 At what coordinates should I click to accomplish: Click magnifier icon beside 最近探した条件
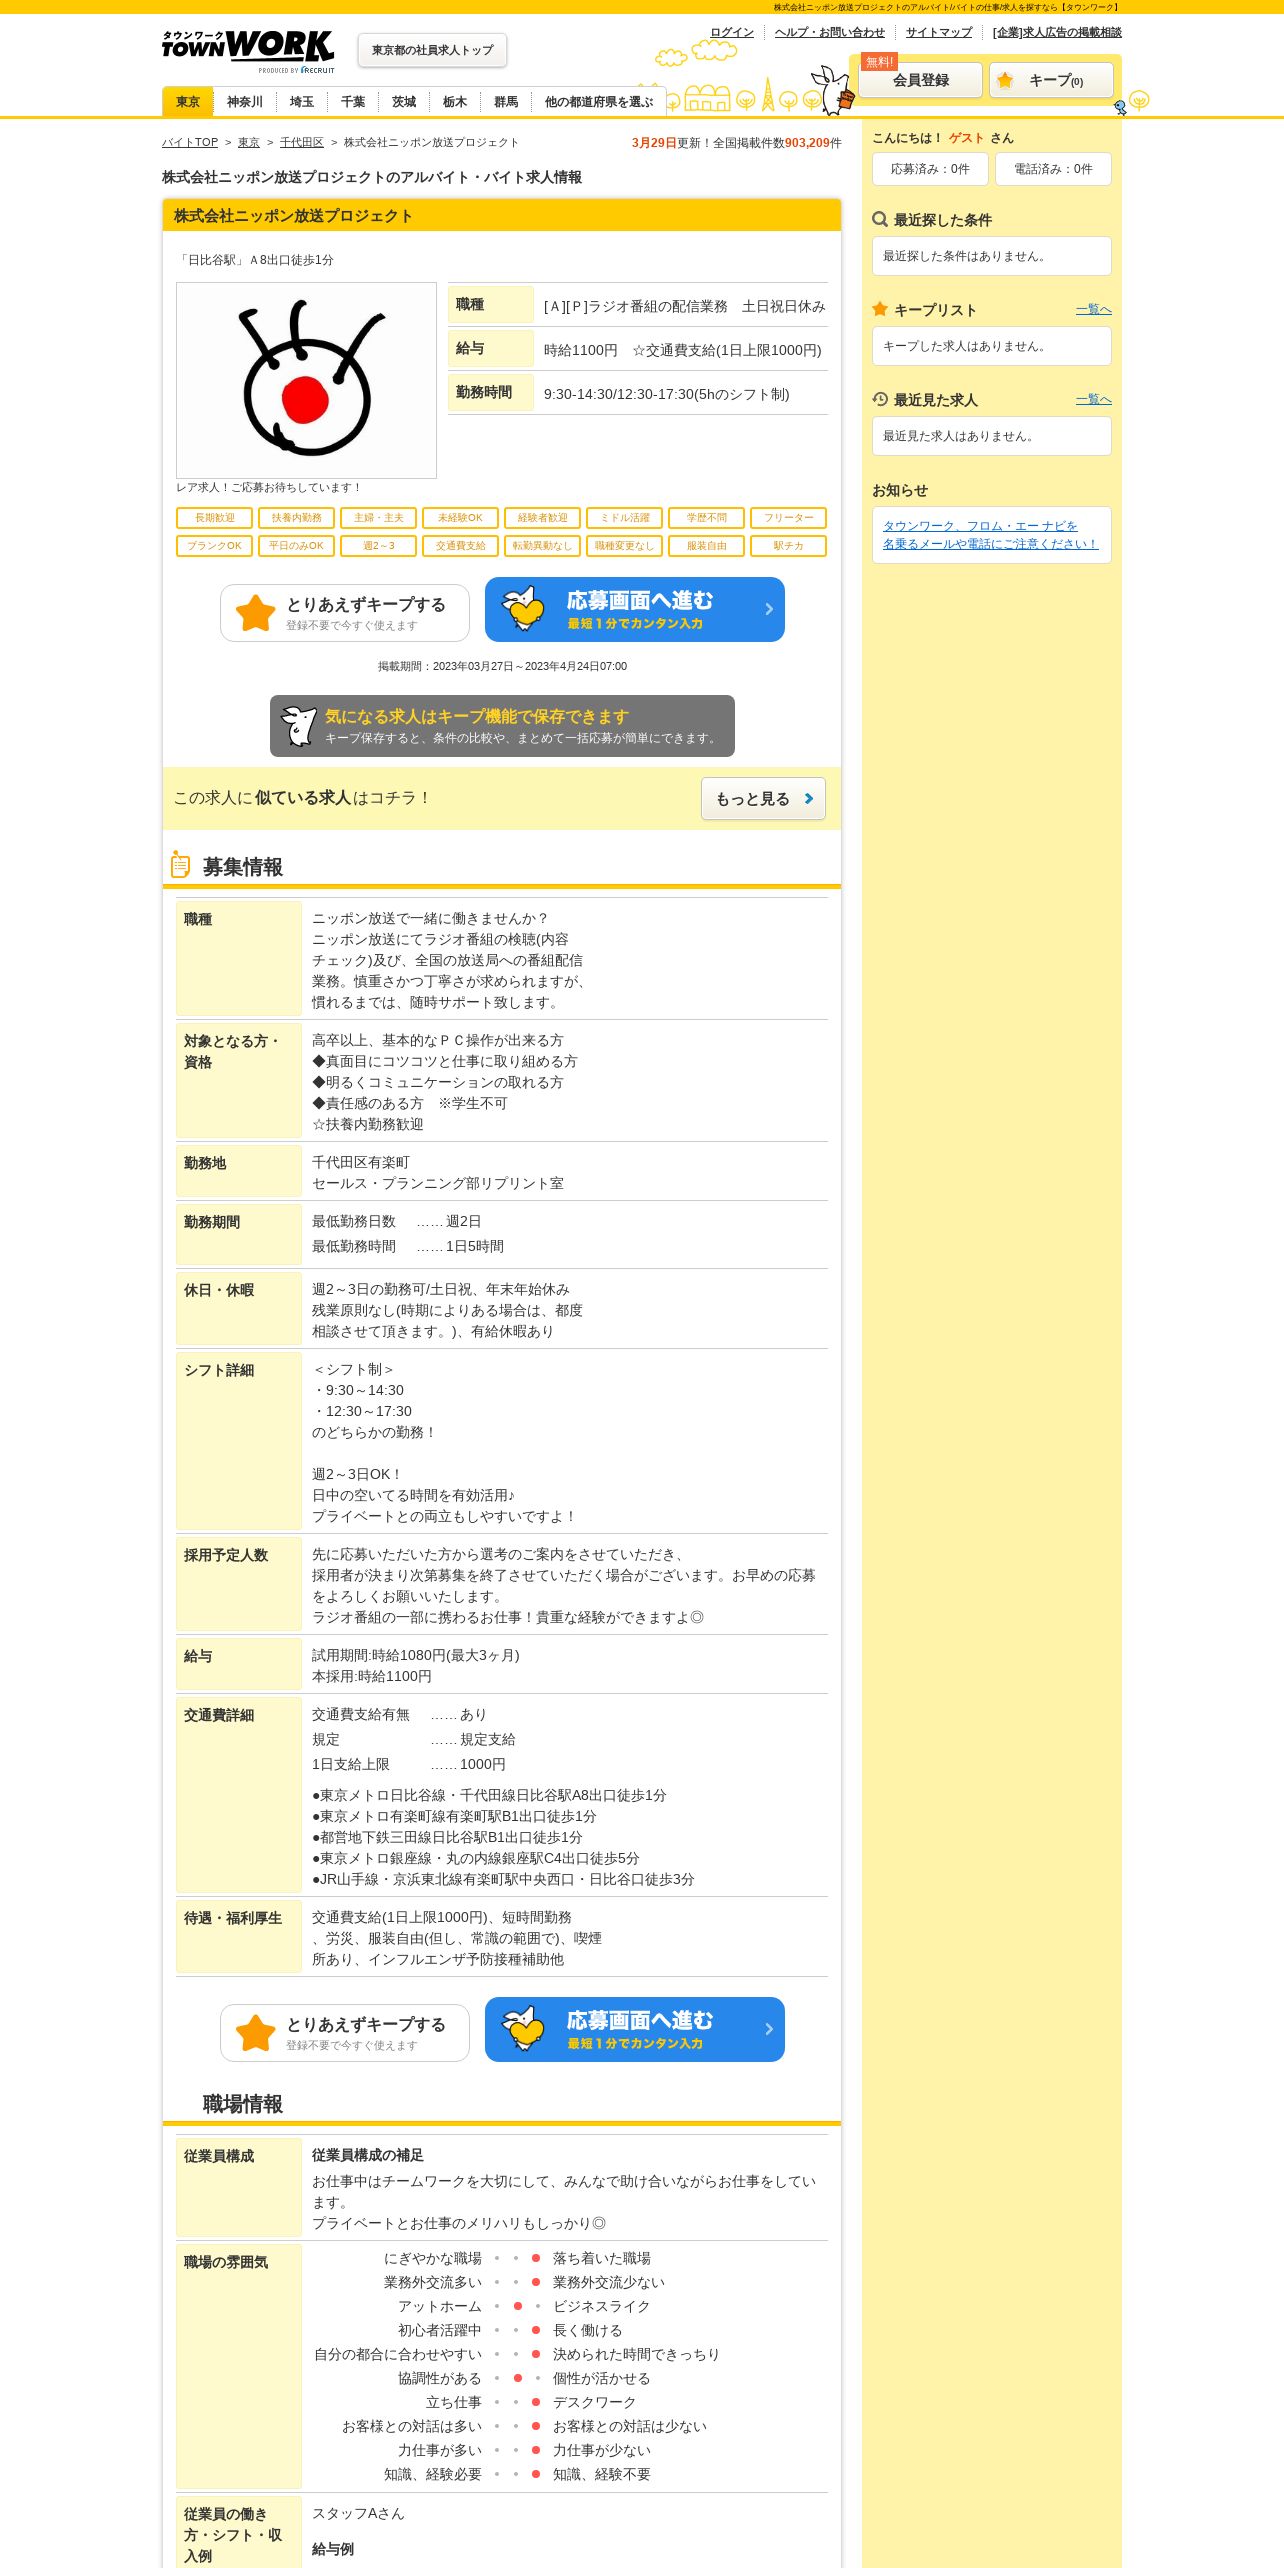880,219
